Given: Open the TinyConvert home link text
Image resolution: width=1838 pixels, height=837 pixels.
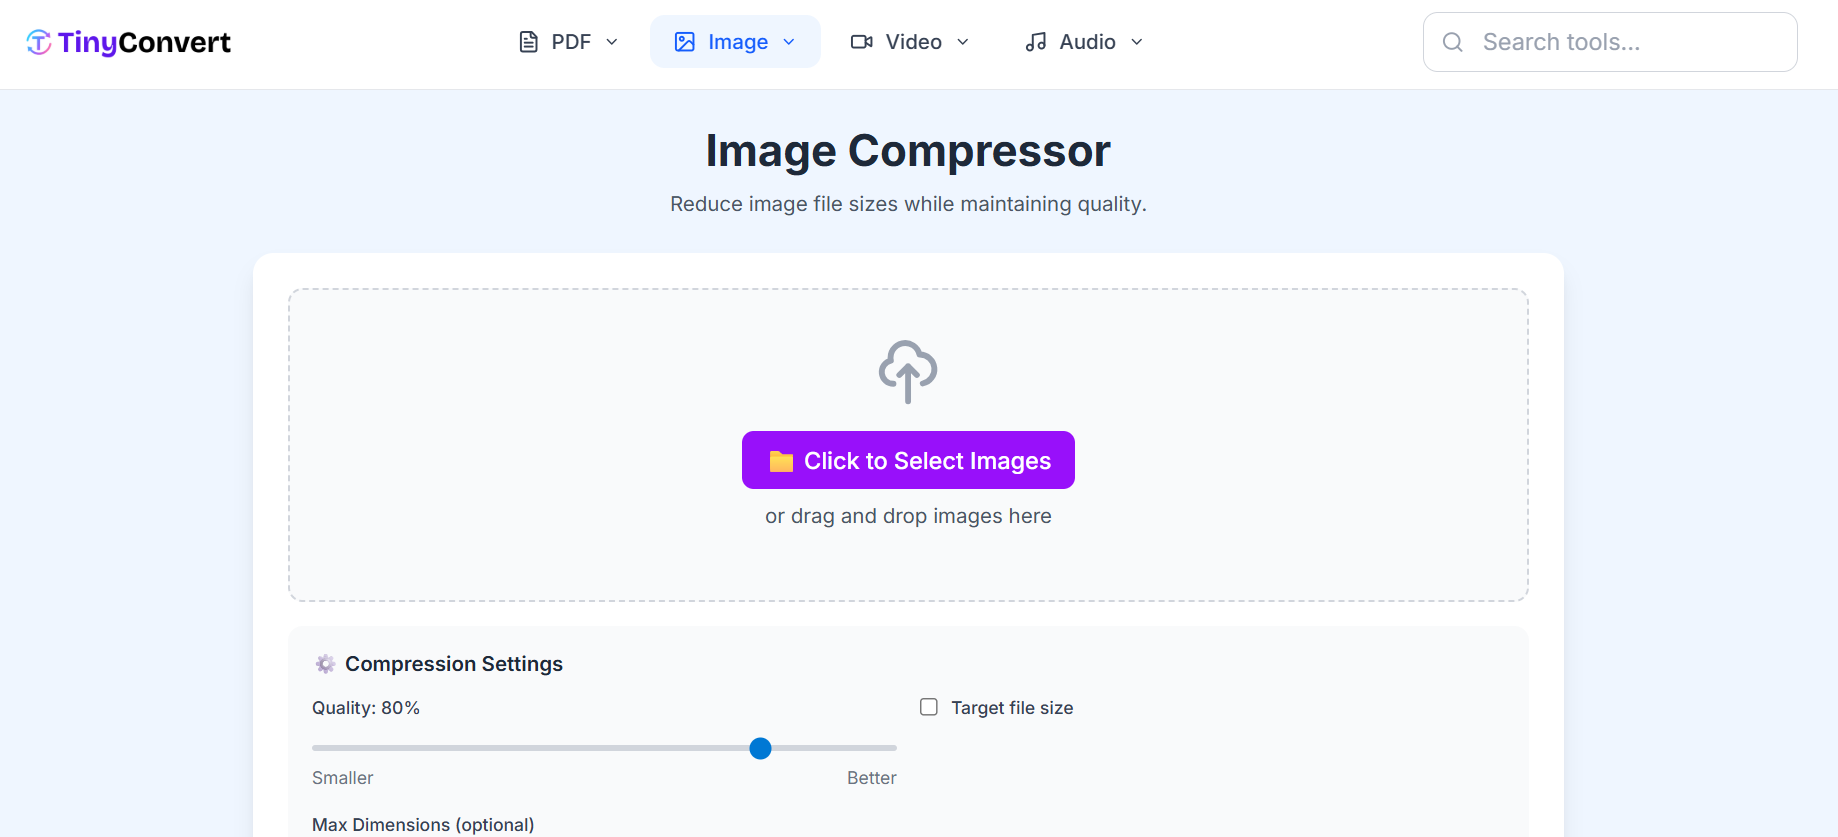Looking at the screenshot, I should pyautogui.click(x=144, y=42).
